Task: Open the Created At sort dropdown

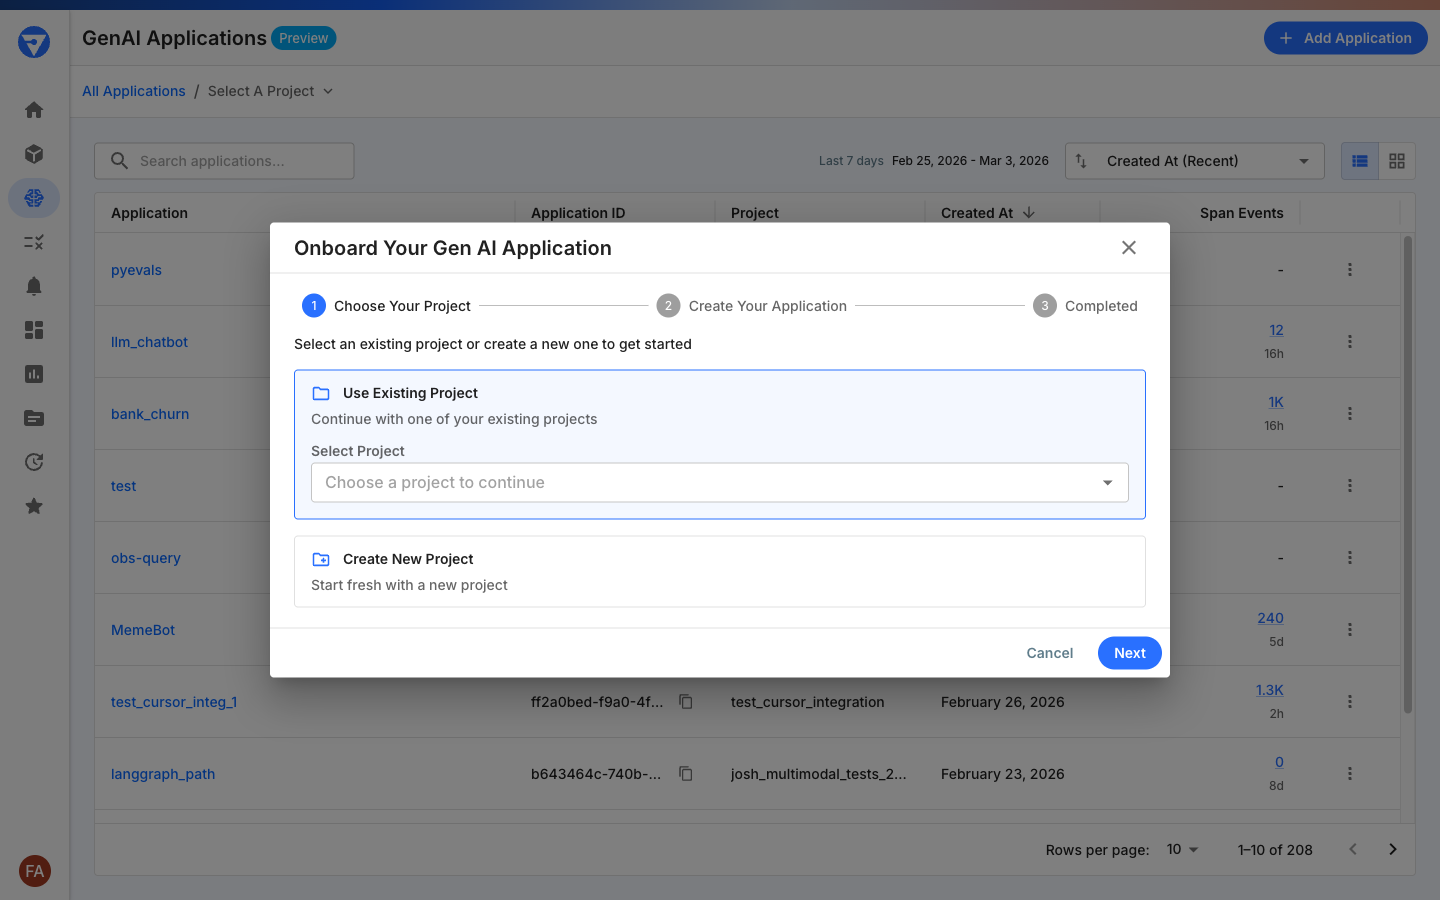Action: coord(1193,160)
